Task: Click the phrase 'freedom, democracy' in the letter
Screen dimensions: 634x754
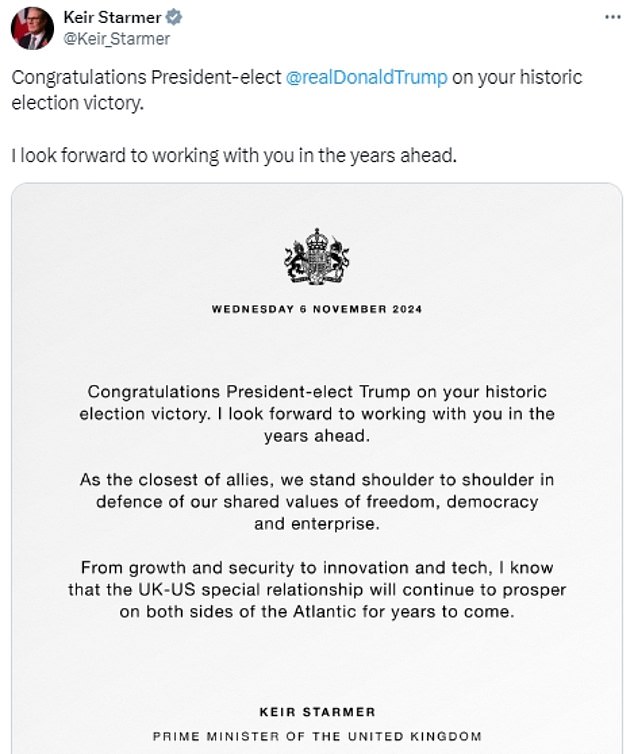Action: pos(452,502)
